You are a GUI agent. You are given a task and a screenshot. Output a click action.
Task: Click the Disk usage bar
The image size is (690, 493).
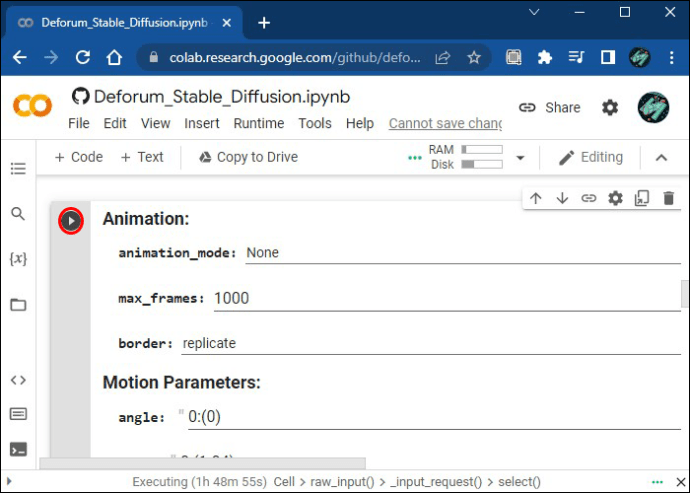(482, 164)
